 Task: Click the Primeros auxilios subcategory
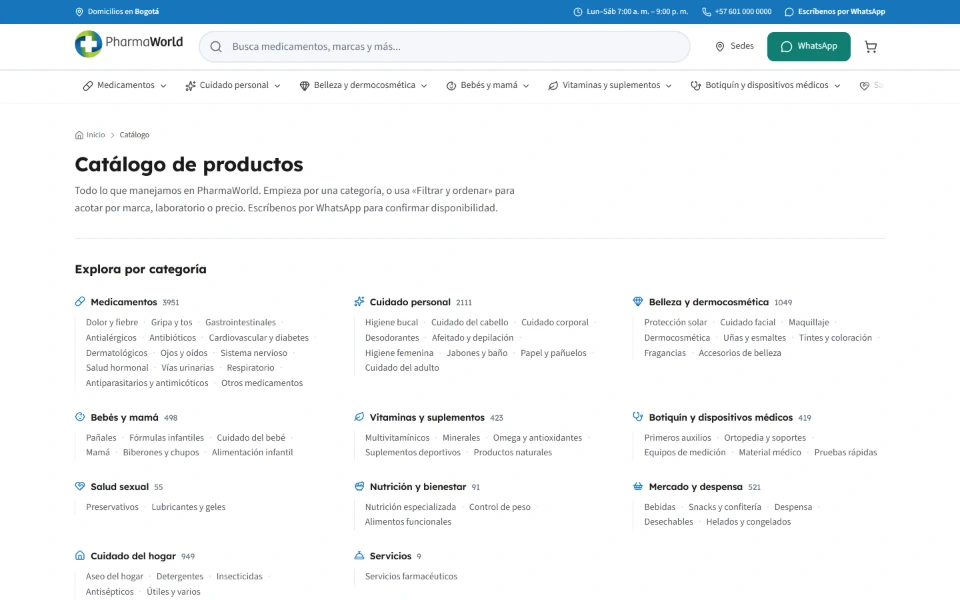[x=678, y=438]
